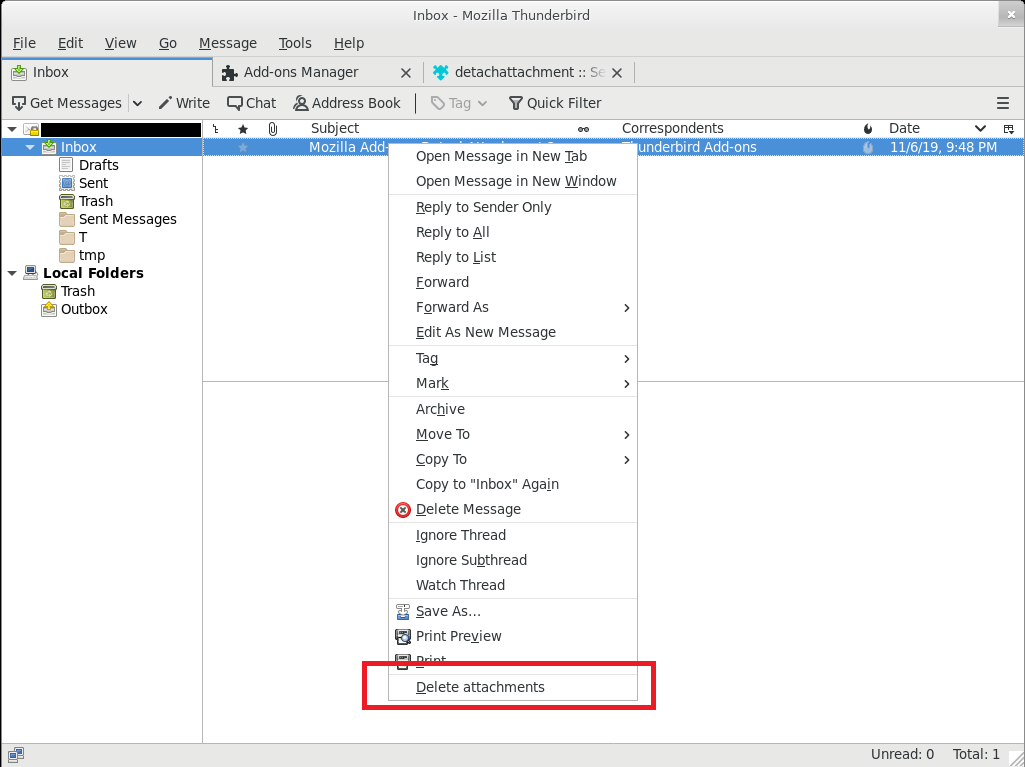Select Watch Thread
The image size is (1025, 767).
click(512, 585)
